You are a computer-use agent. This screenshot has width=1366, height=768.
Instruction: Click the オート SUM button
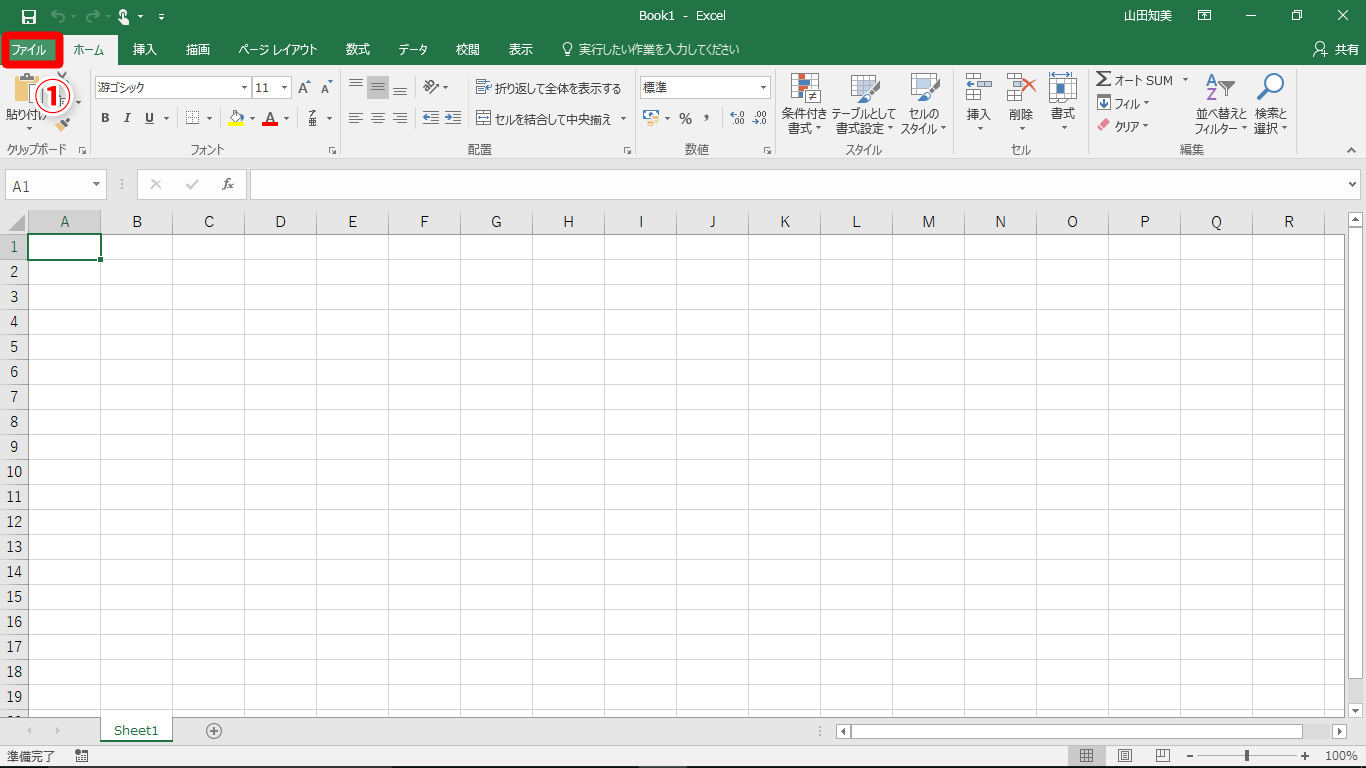point(1134,80)
